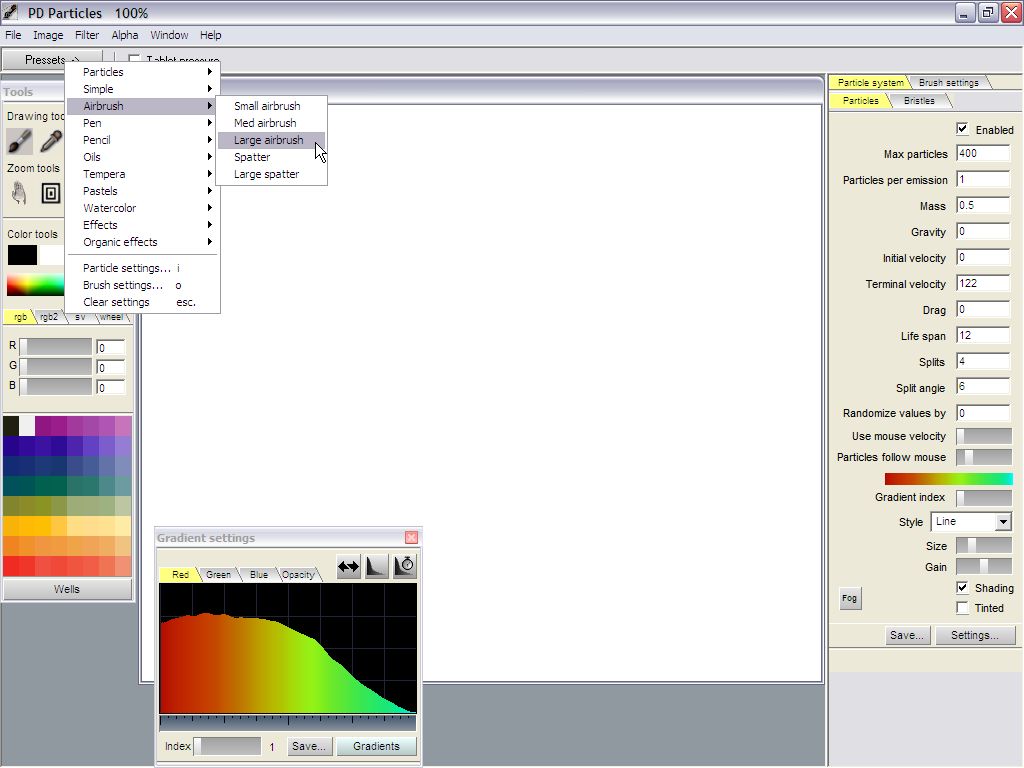Enable the Tinted checkbox
1024x768 pixels.
point(963,608)
